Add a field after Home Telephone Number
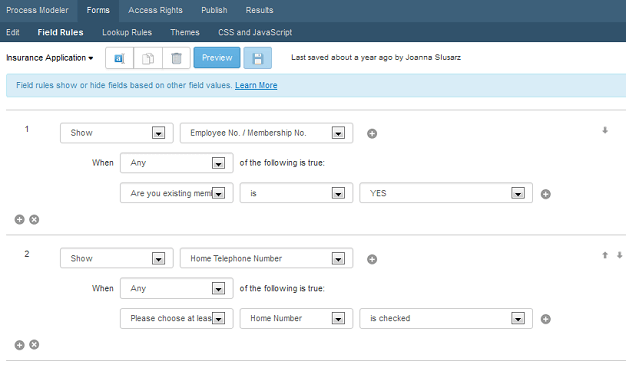Image resolution: width=626 pixels, height=371 pixels. tap(372, 260)
